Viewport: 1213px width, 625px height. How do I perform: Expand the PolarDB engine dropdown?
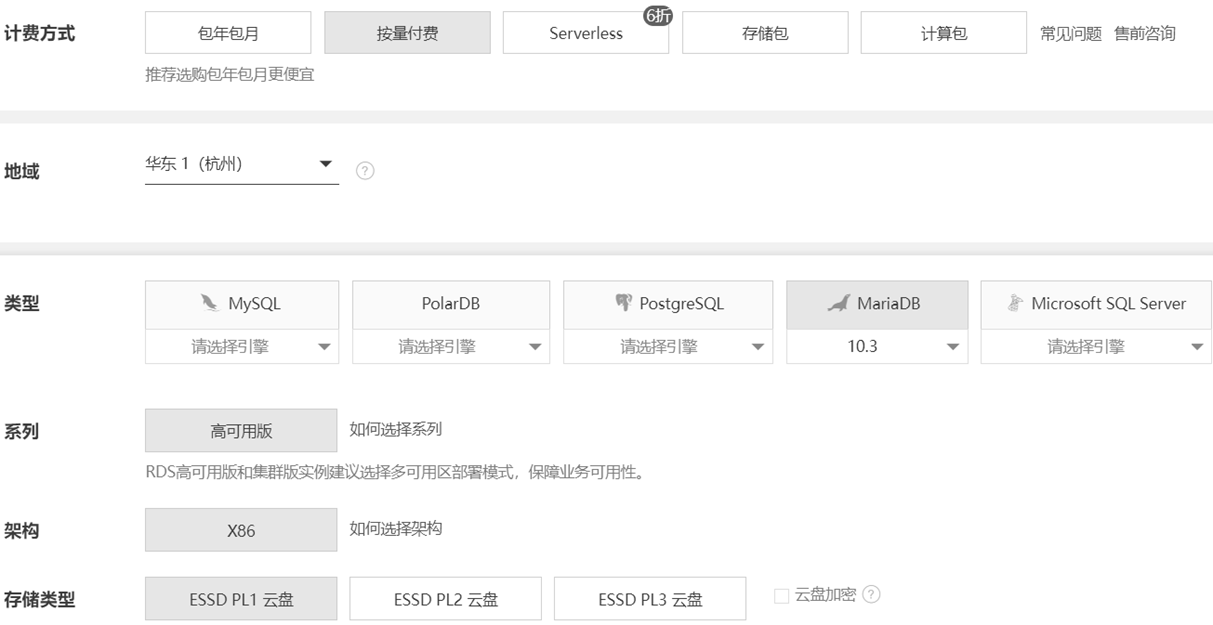(451, 347)
